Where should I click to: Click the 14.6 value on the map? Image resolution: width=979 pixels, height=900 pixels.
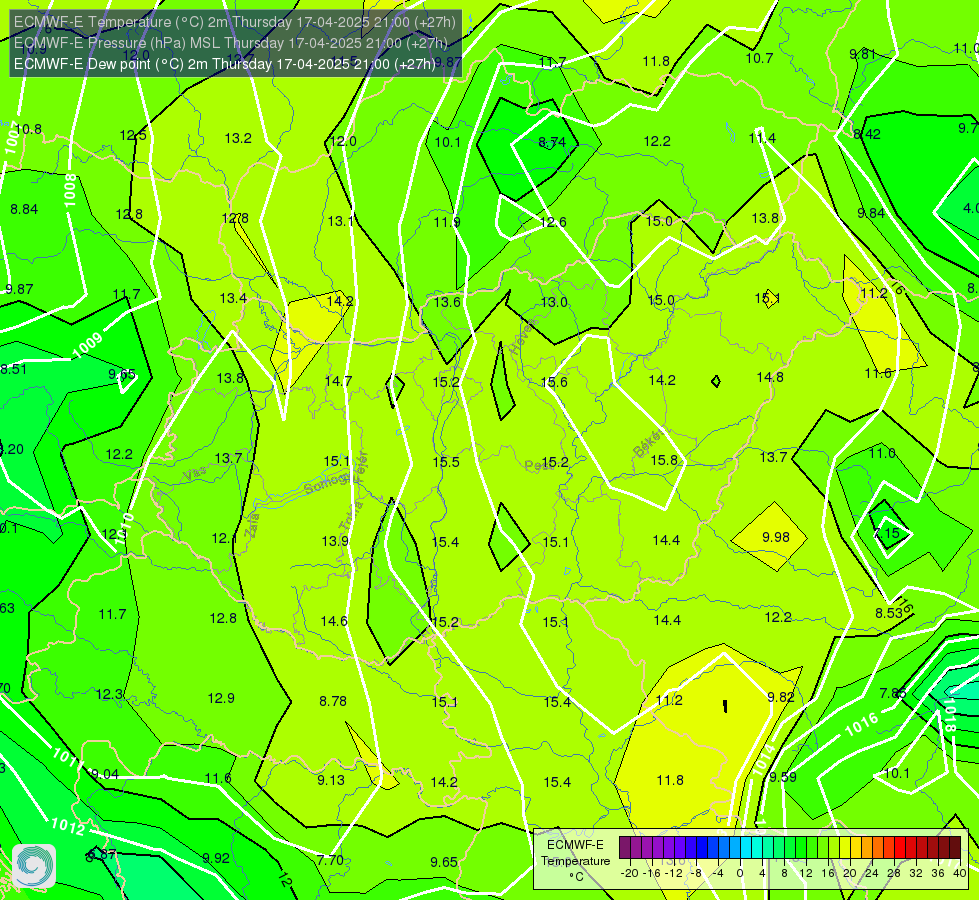[334, 621]
